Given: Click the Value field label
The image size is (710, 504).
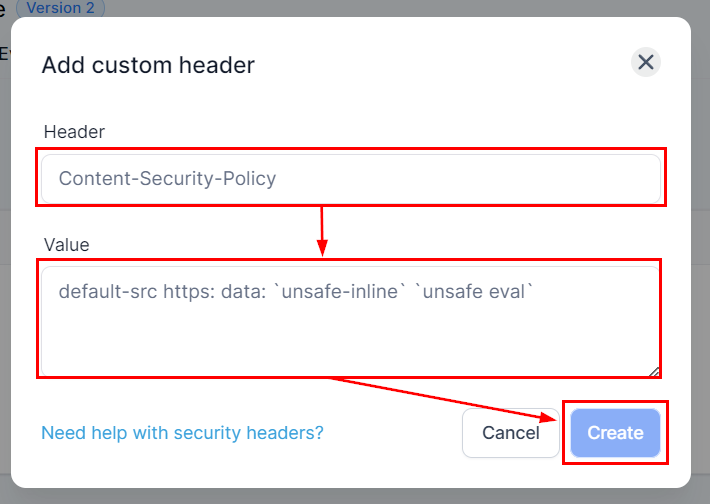Looking at the screenshot, I should pos(67,245).
